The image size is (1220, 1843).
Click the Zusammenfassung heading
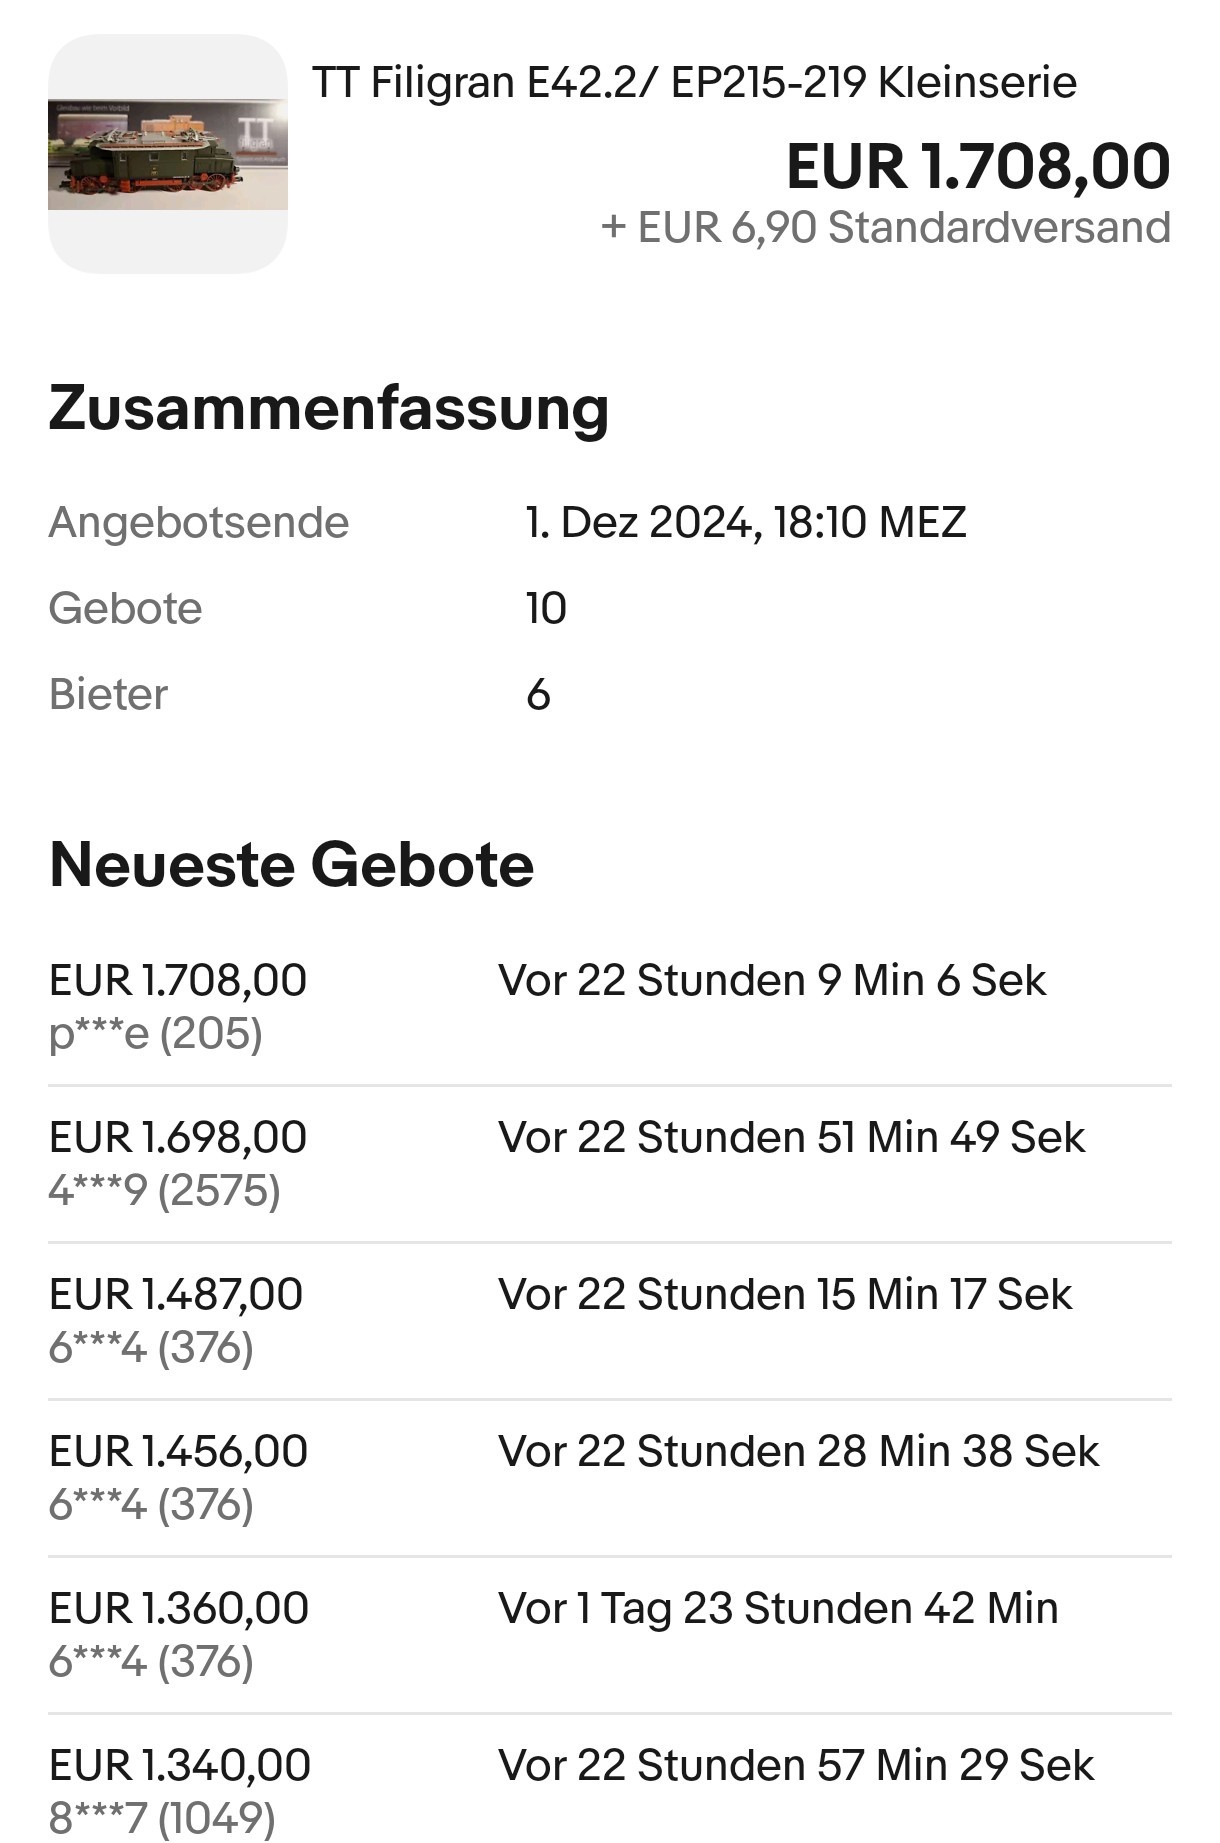328,408
